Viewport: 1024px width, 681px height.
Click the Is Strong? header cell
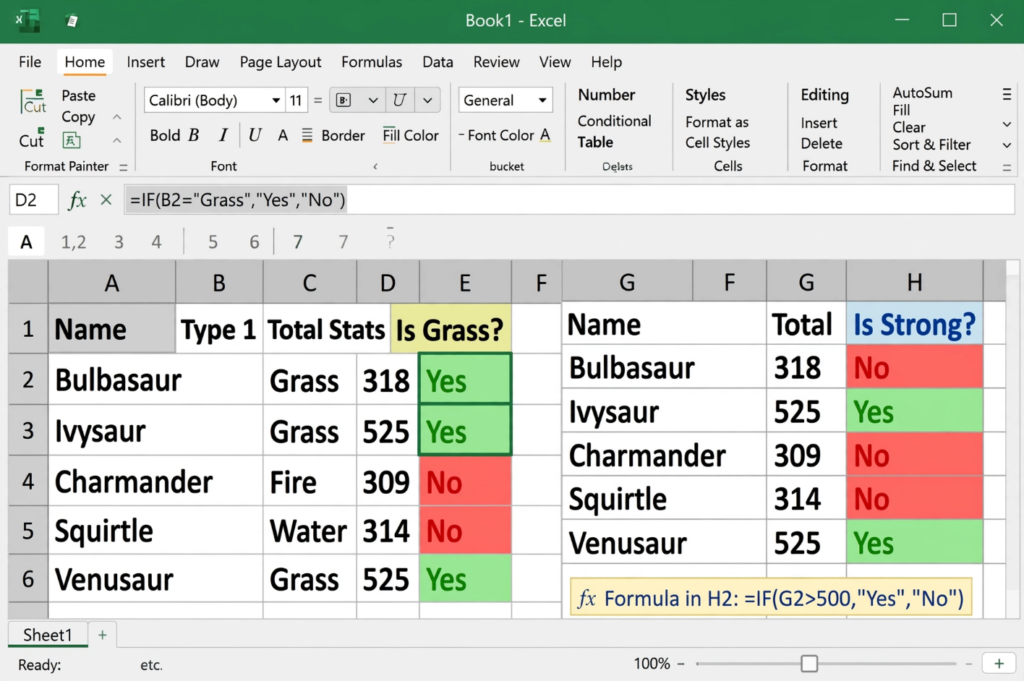(x=914, y=325)
